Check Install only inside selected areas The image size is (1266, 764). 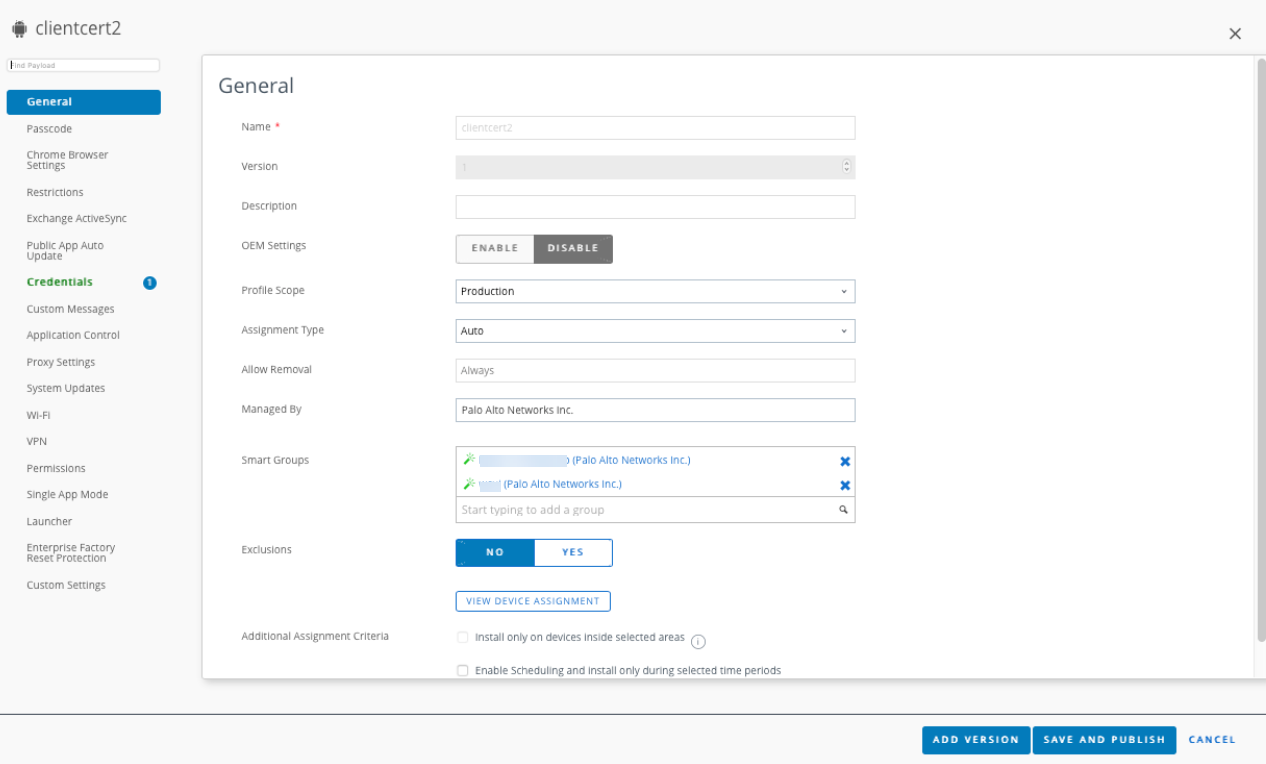pyautogui.click(x=462, y=637)
